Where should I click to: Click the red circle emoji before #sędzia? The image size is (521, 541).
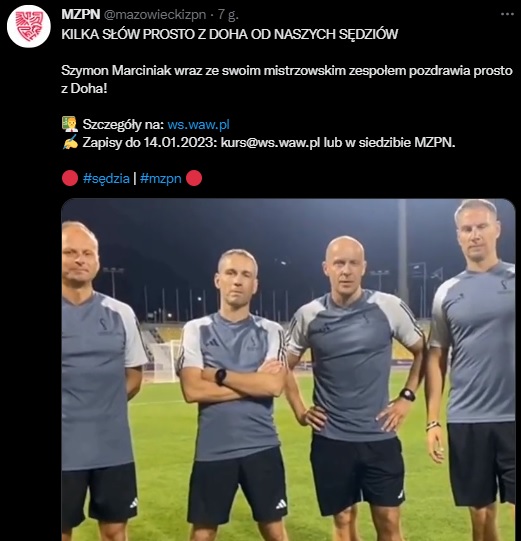click(x=70, y=178)
